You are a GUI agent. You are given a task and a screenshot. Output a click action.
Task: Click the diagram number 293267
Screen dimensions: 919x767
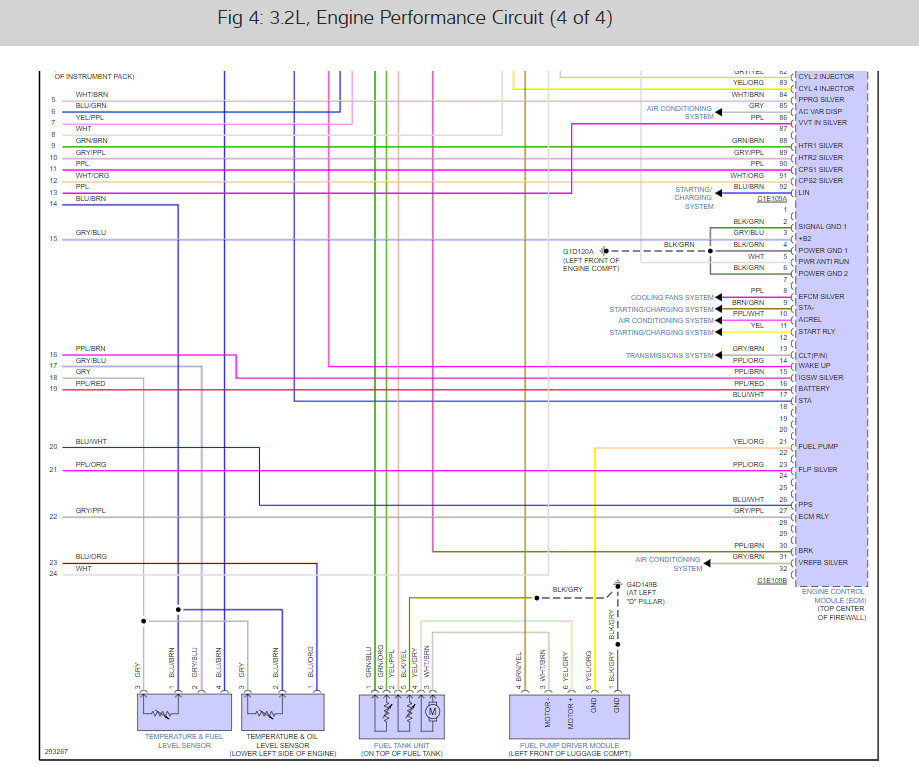56,751
